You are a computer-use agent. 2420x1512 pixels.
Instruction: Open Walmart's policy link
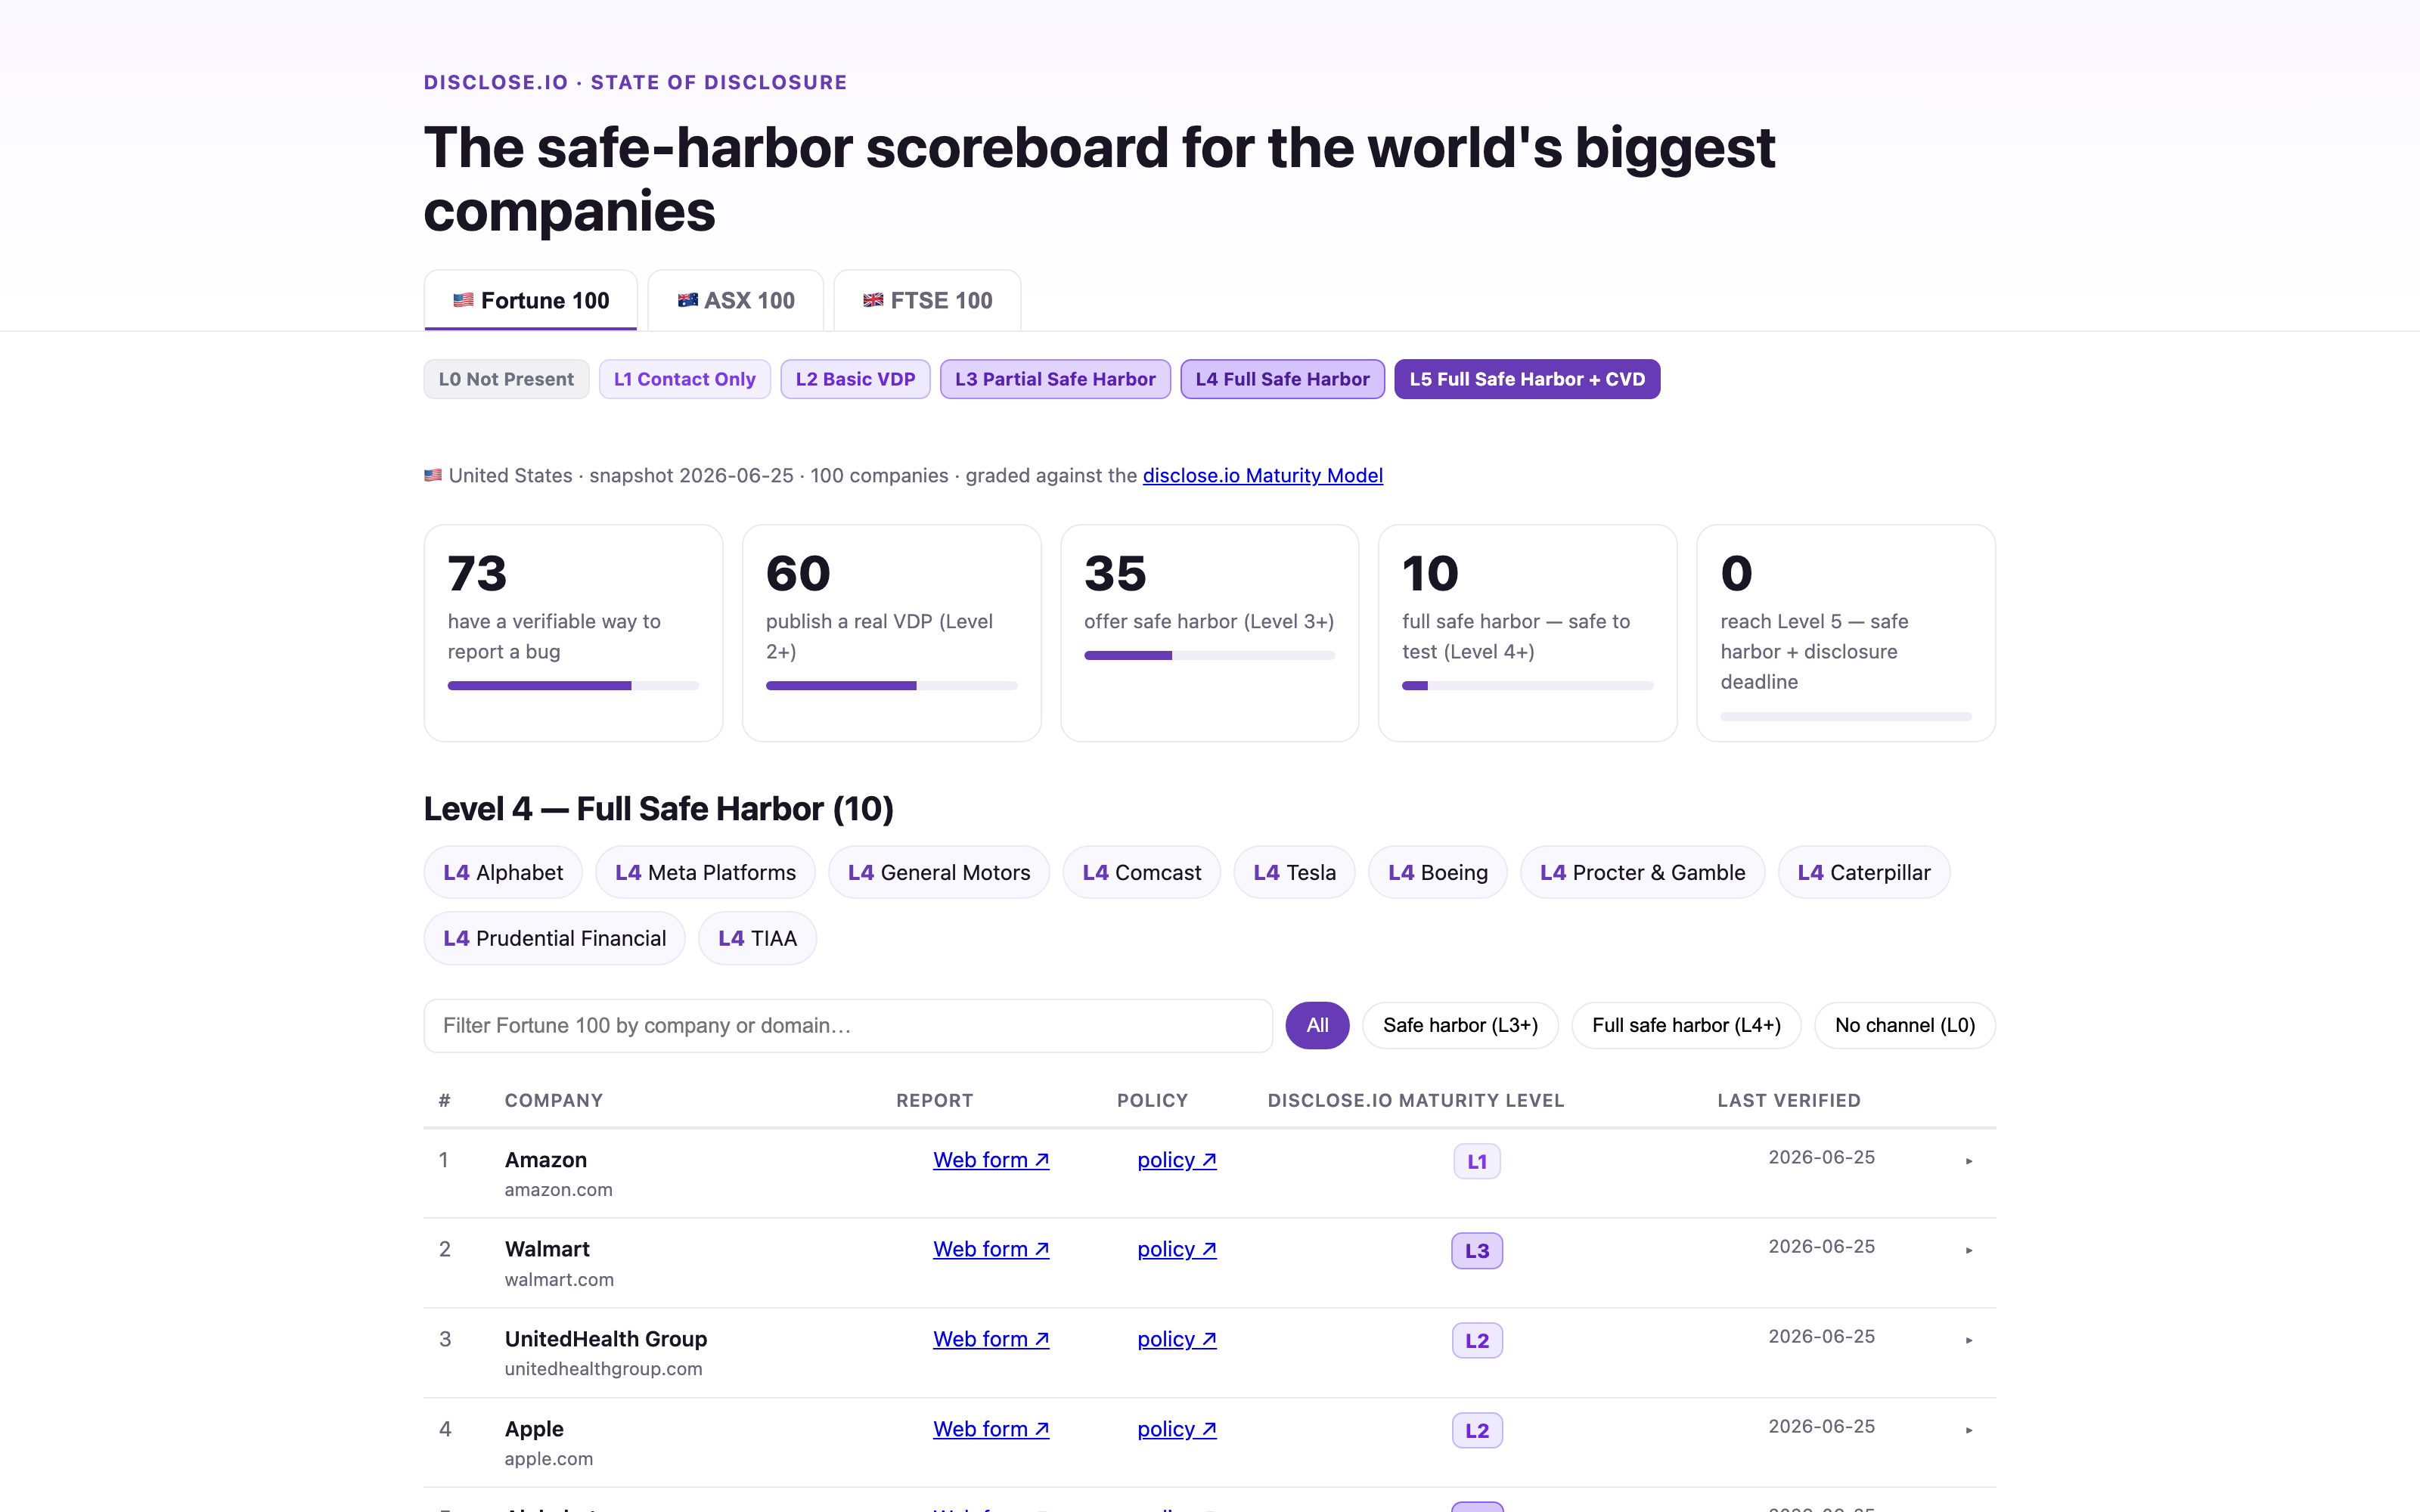click(x=1177, y=1249)
